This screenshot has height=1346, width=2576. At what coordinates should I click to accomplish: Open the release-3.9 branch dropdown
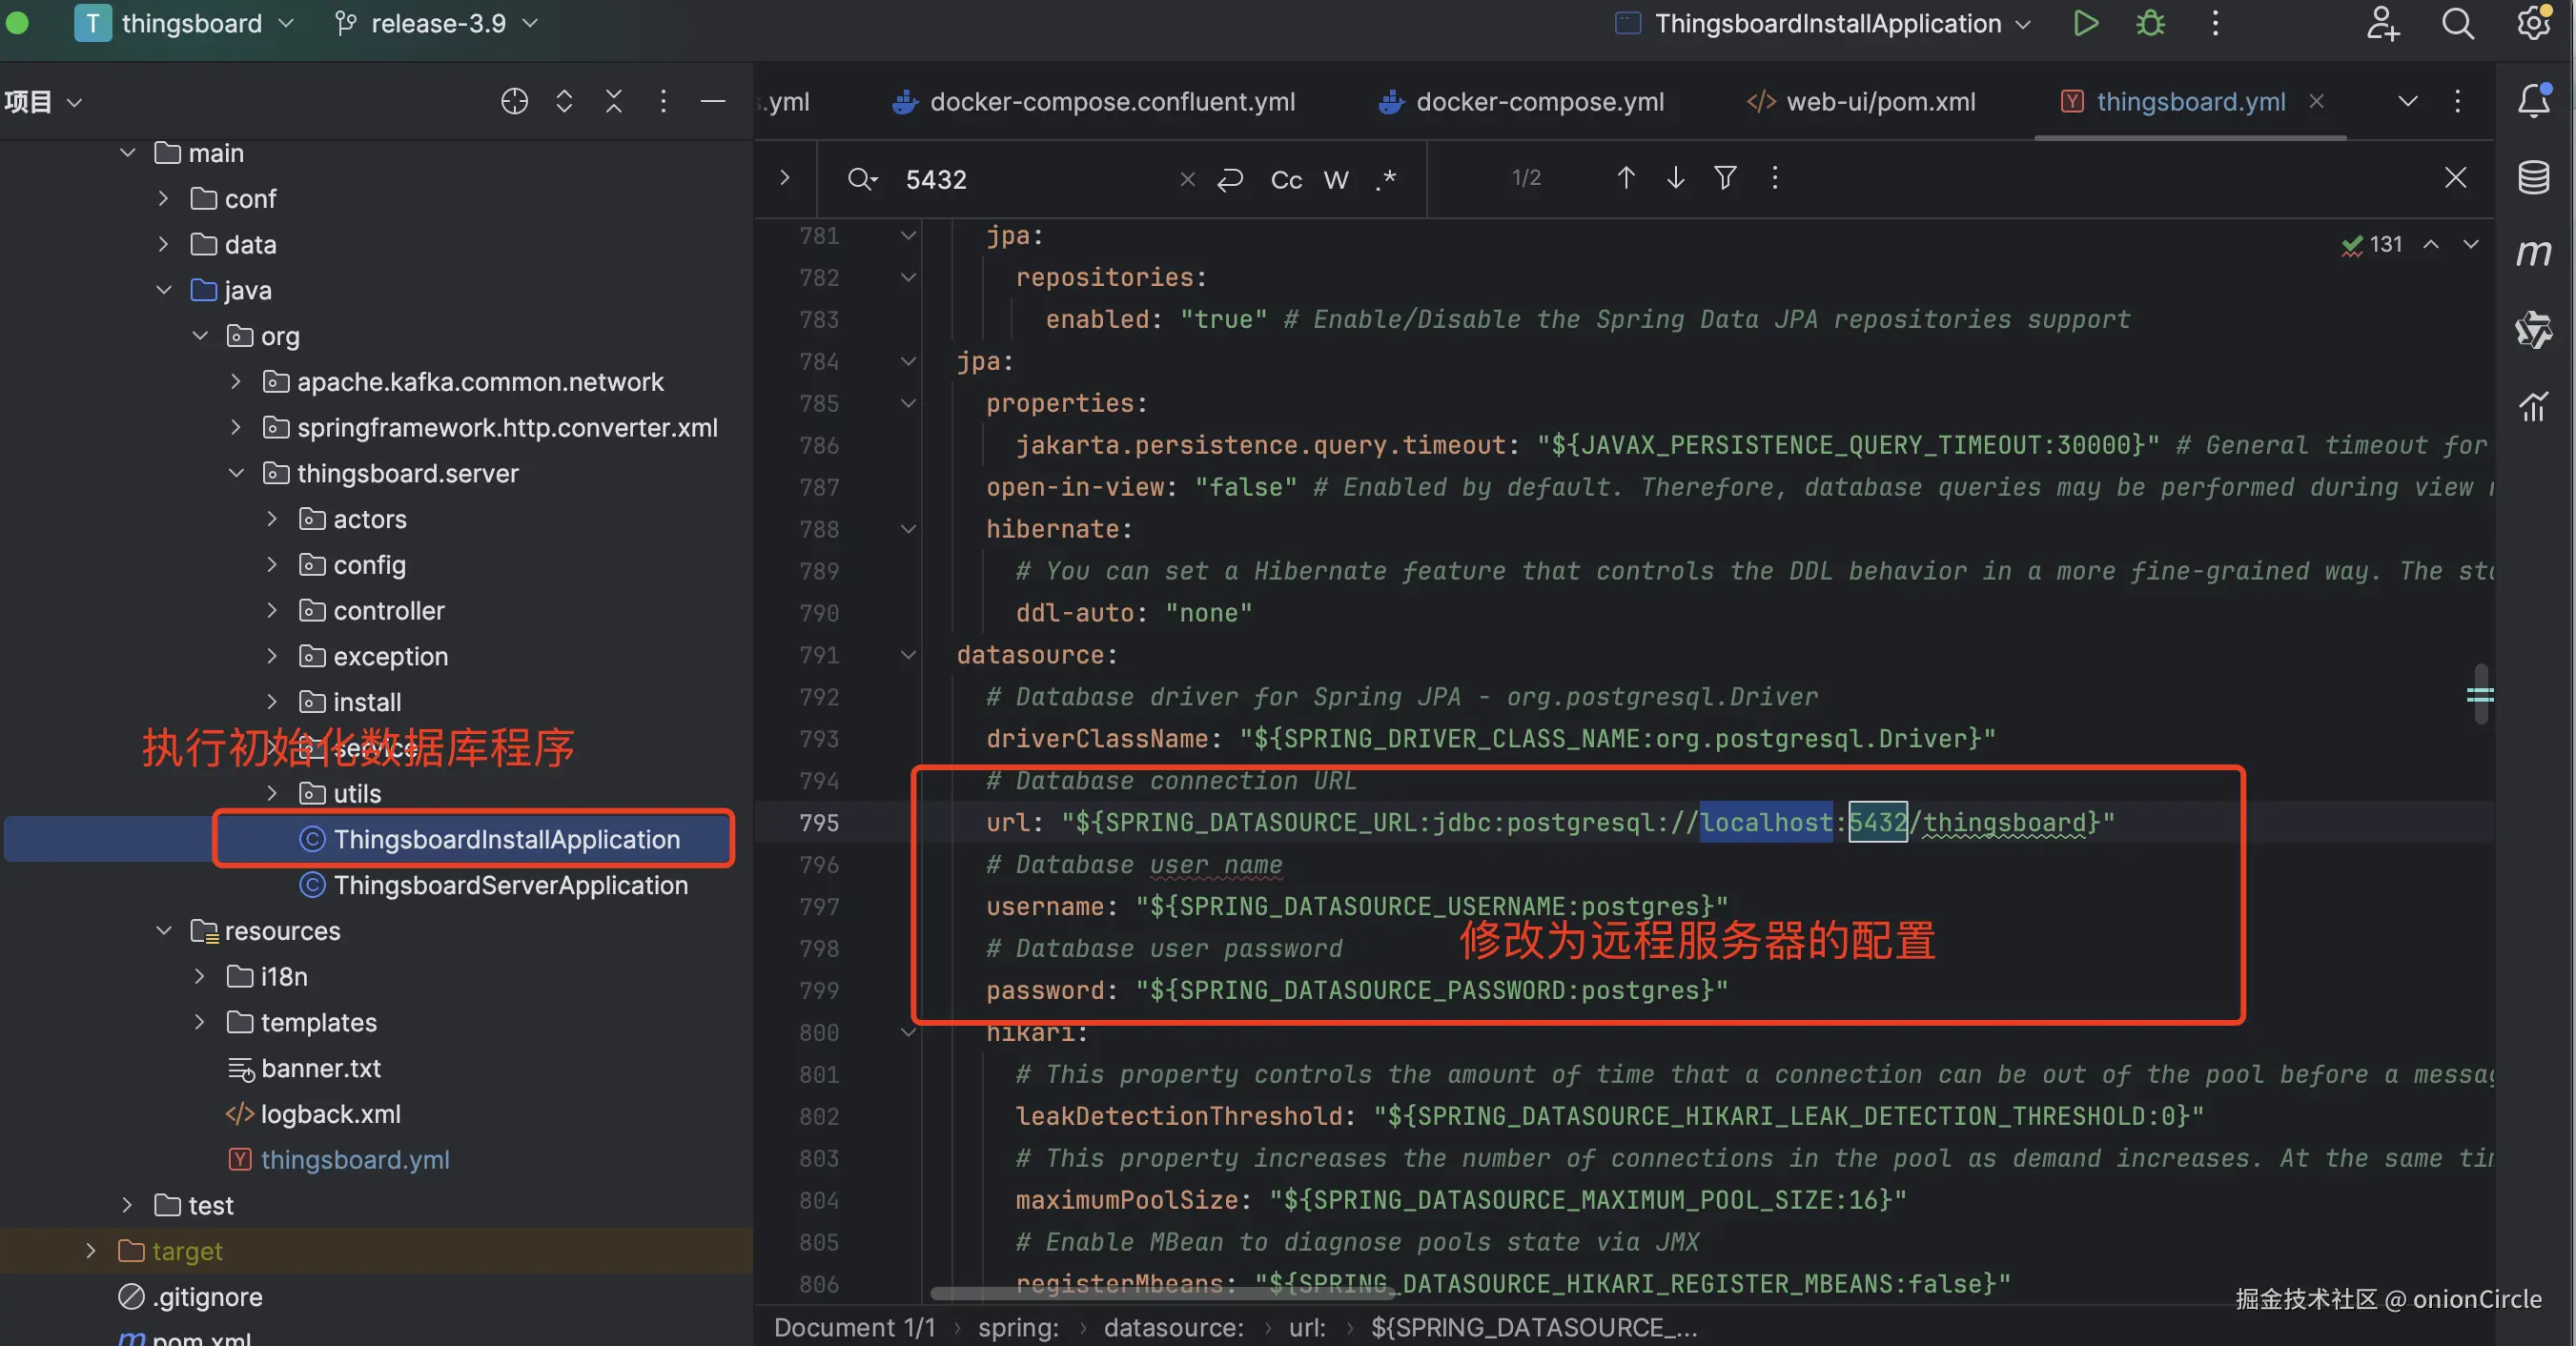pyautogui.click(x=437, y=23)
